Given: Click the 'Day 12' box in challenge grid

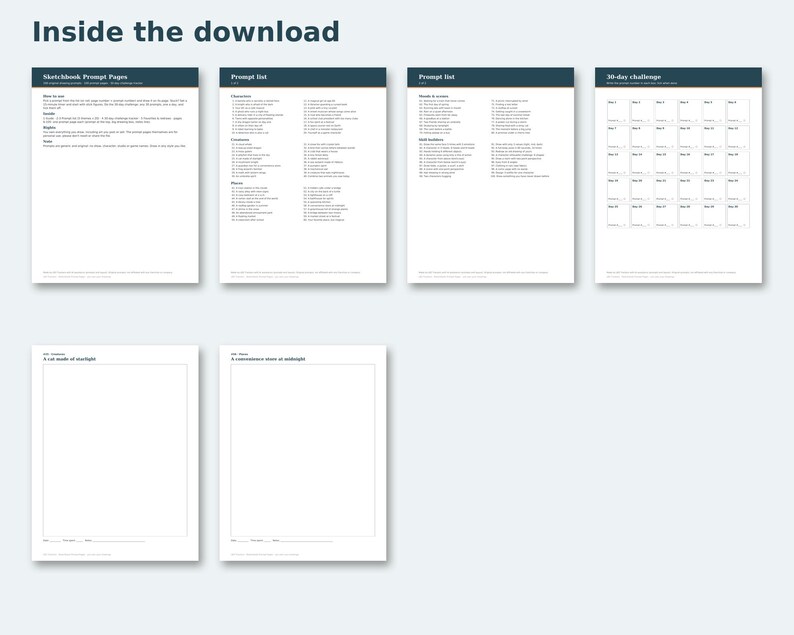Looking at the screenshot, I should (x=738, y=138).
